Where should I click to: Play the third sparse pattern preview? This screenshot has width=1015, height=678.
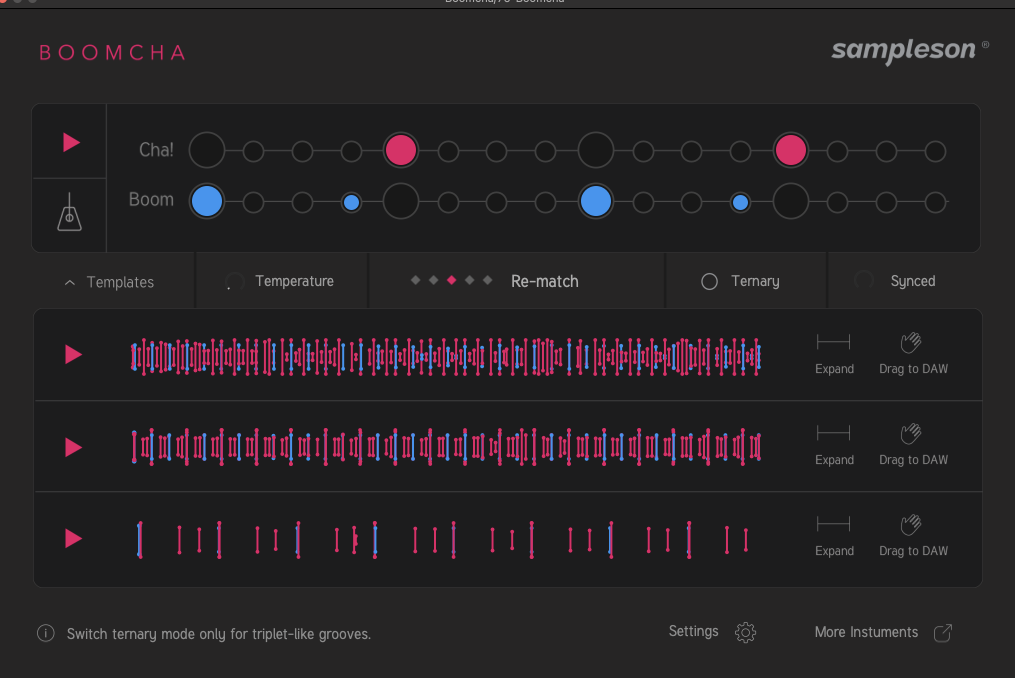tap(72, 538)
